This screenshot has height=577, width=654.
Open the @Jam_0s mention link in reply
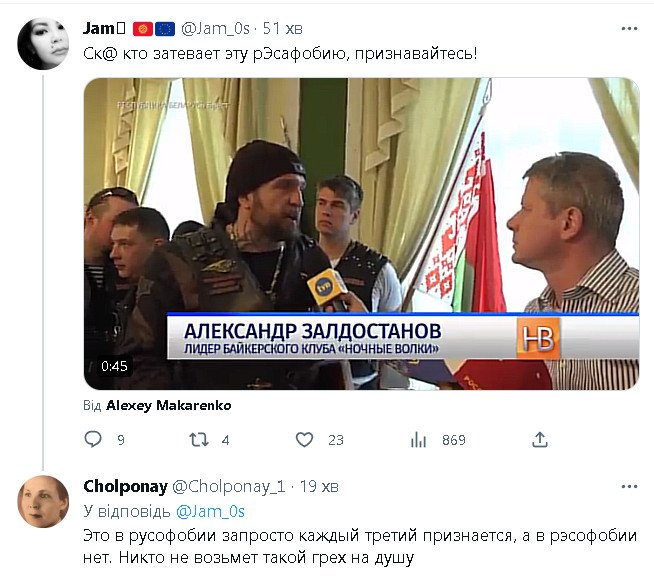210,511
